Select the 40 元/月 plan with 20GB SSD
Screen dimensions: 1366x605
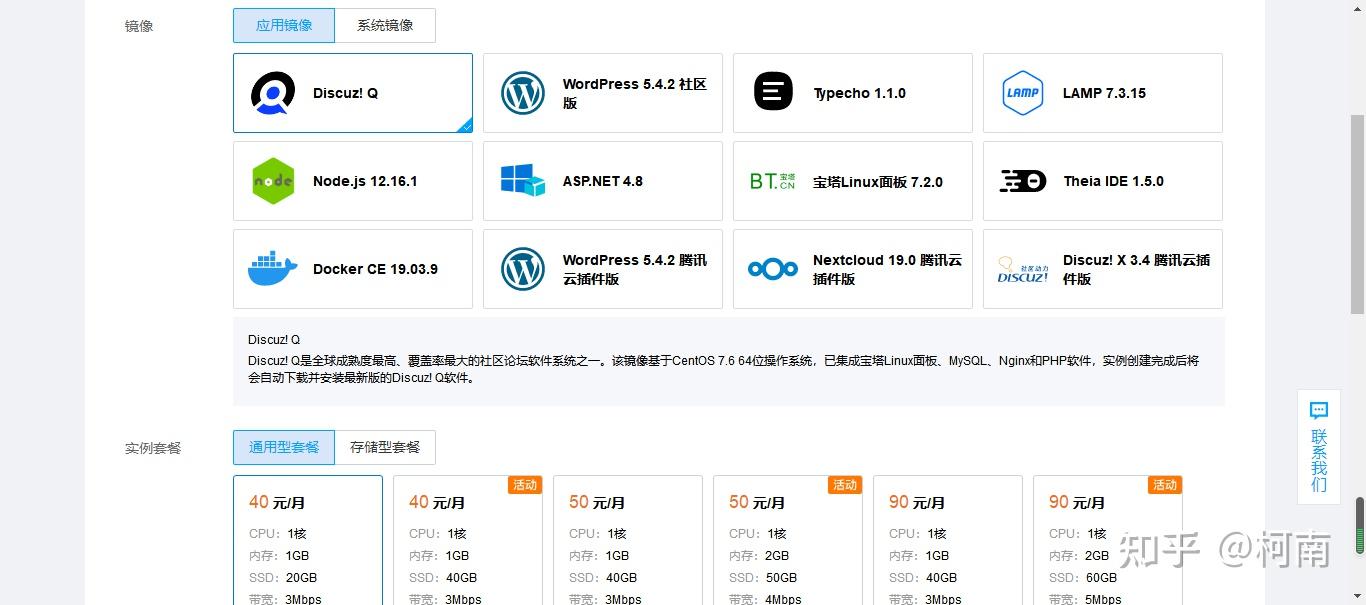click(x=308, y=540)
